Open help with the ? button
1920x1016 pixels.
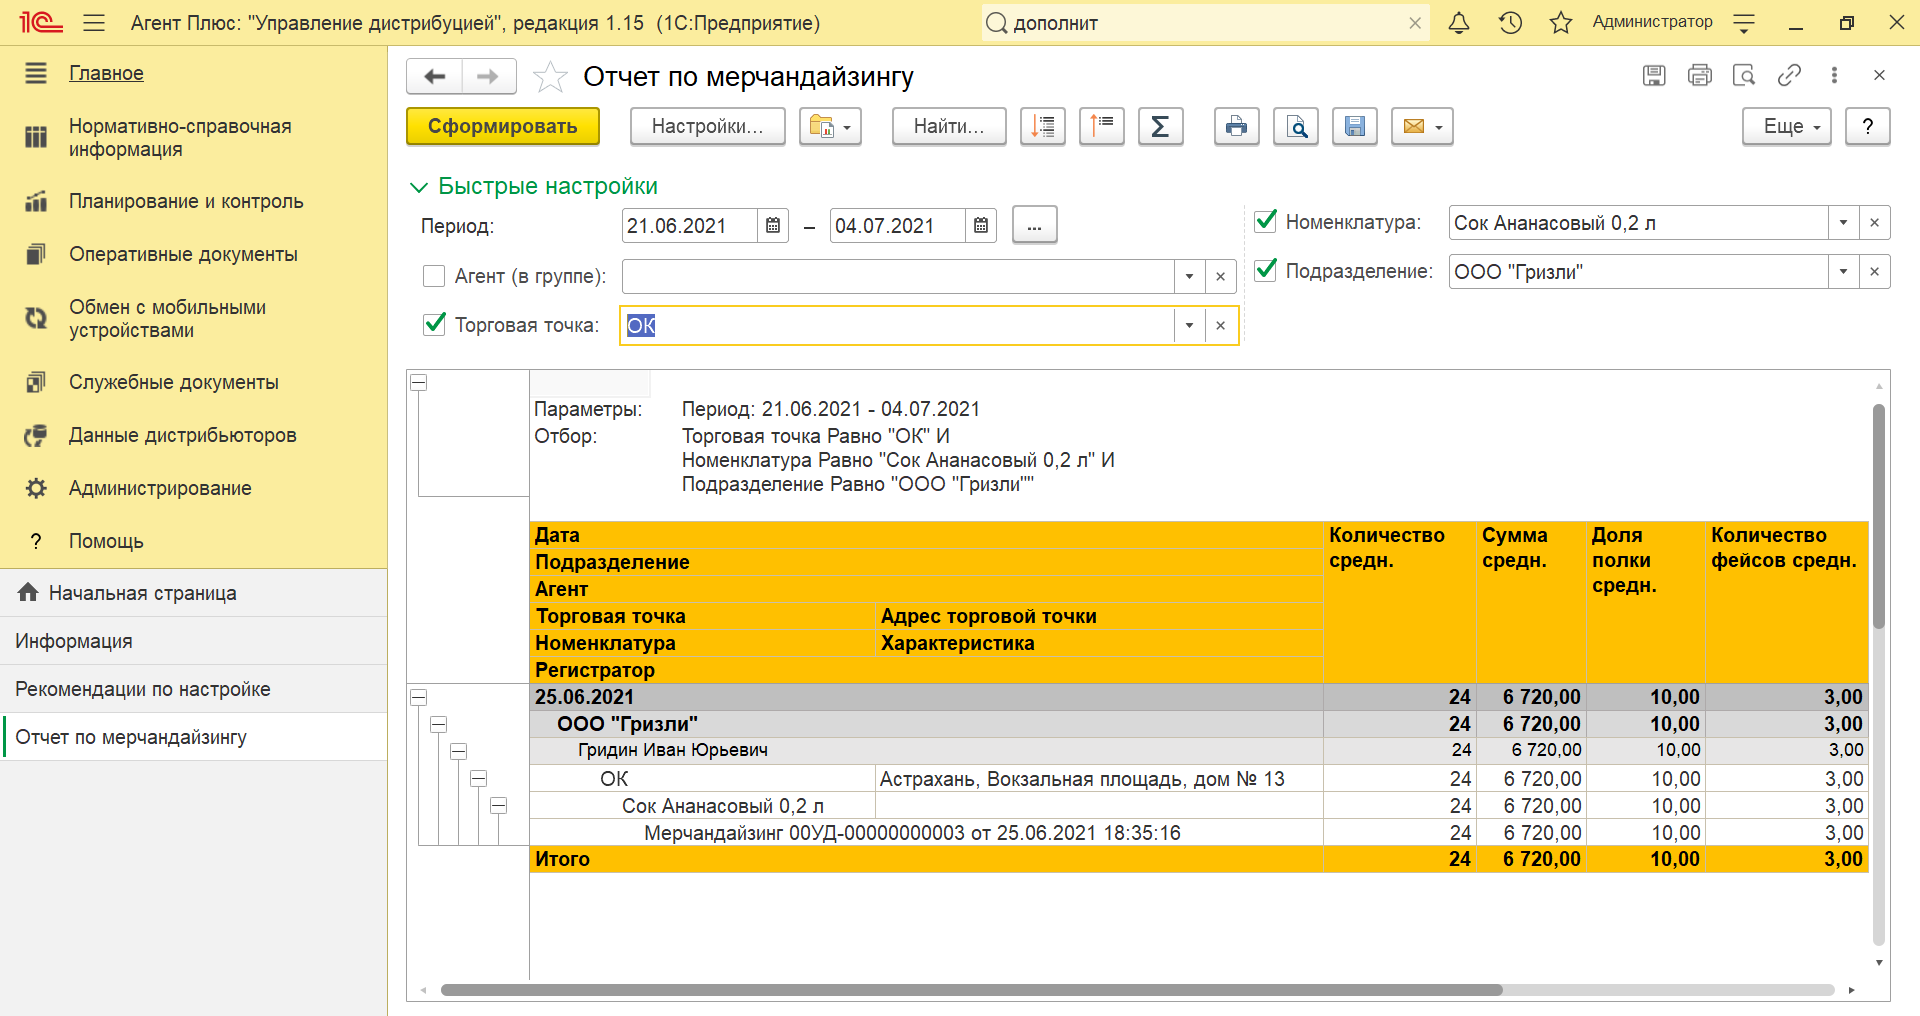pyautogui.click(x=1867, y=127)
